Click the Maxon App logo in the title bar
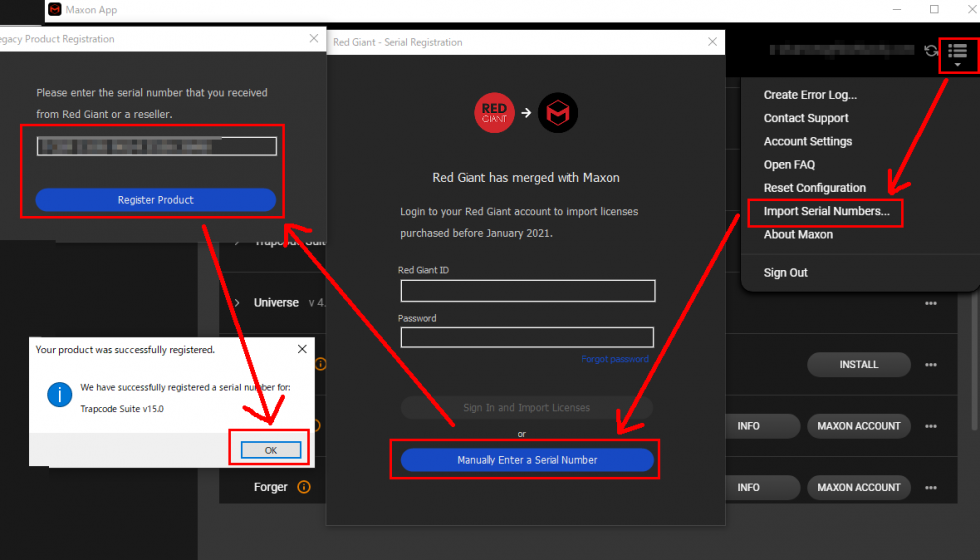Viewport: 980px width, 560px height. (55, 9)
